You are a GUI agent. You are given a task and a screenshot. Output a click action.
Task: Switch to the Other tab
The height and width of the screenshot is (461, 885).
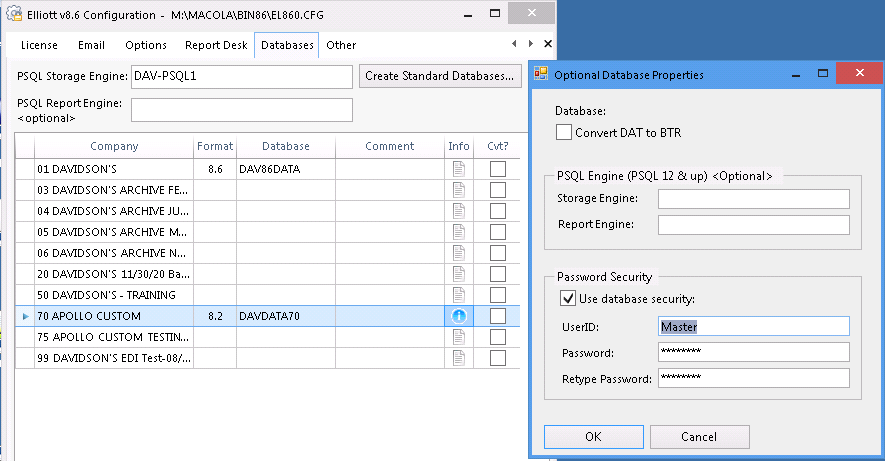(x=341, y=45)
